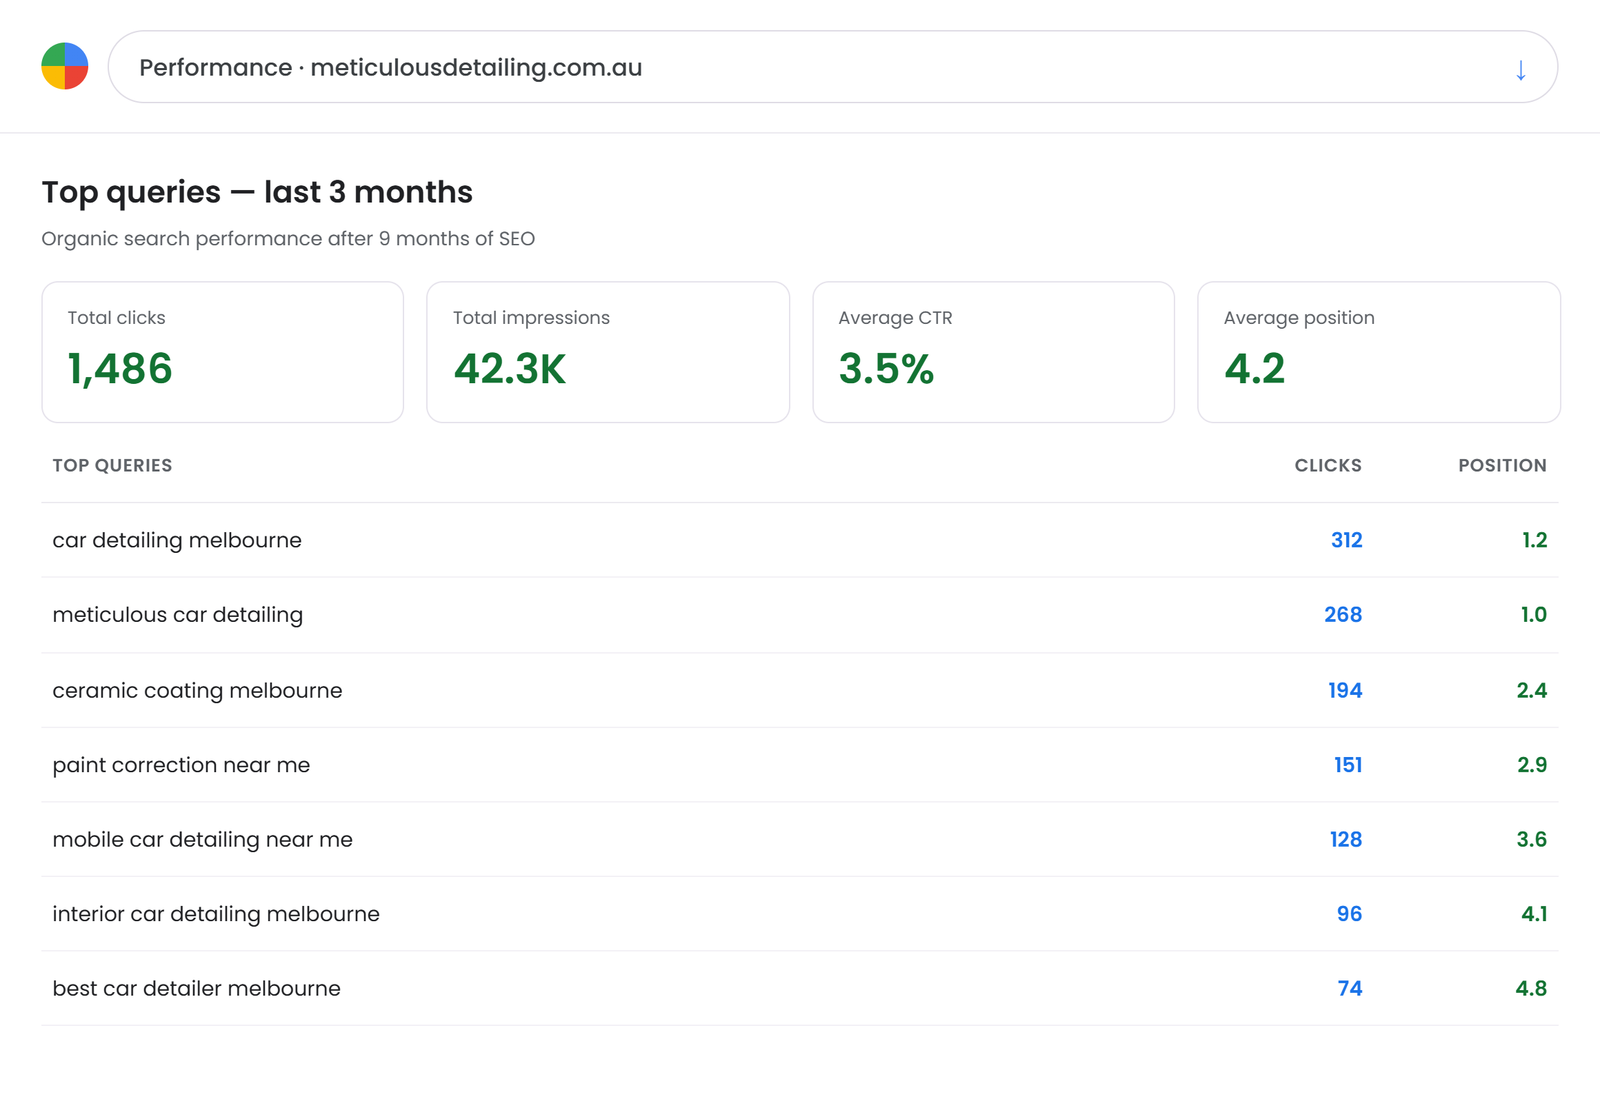
Task: Click the 'Top queries — last 3 months' heading
Action: click(257, 192)
